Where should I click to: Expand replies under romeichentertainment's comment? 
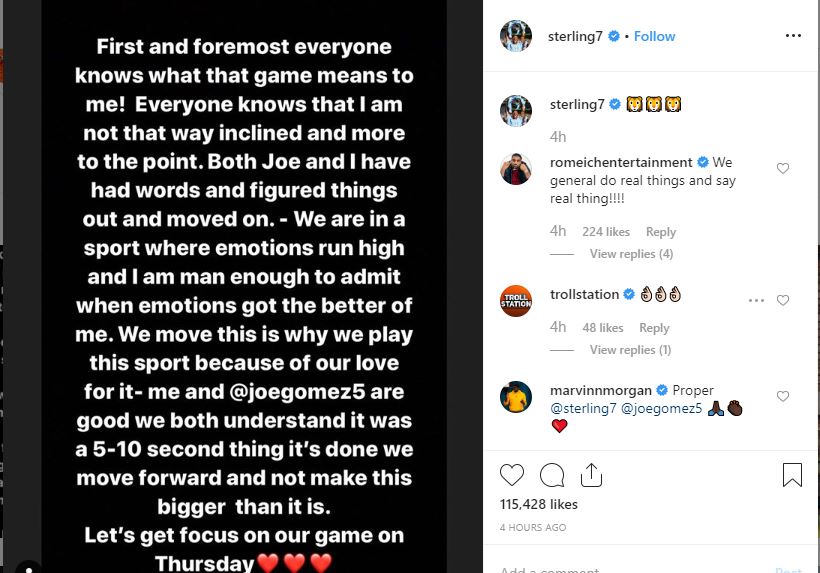coord(631,254)
